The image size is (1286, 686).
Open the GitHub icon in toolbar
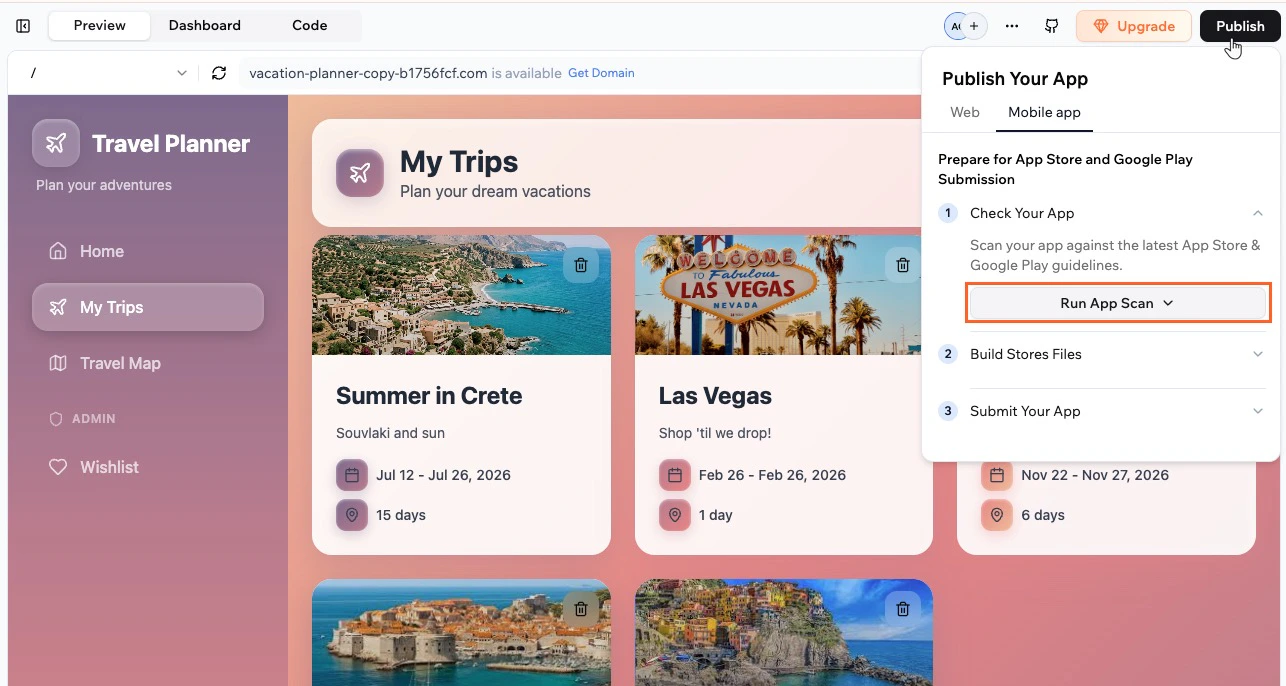1051,26
